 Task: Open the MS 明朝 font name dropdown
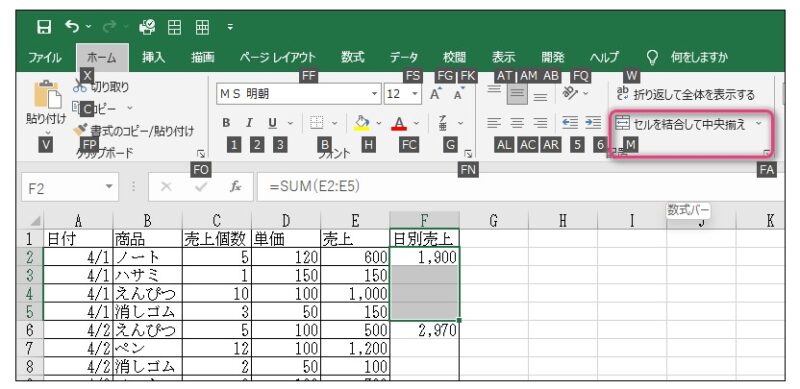point(376,94)
